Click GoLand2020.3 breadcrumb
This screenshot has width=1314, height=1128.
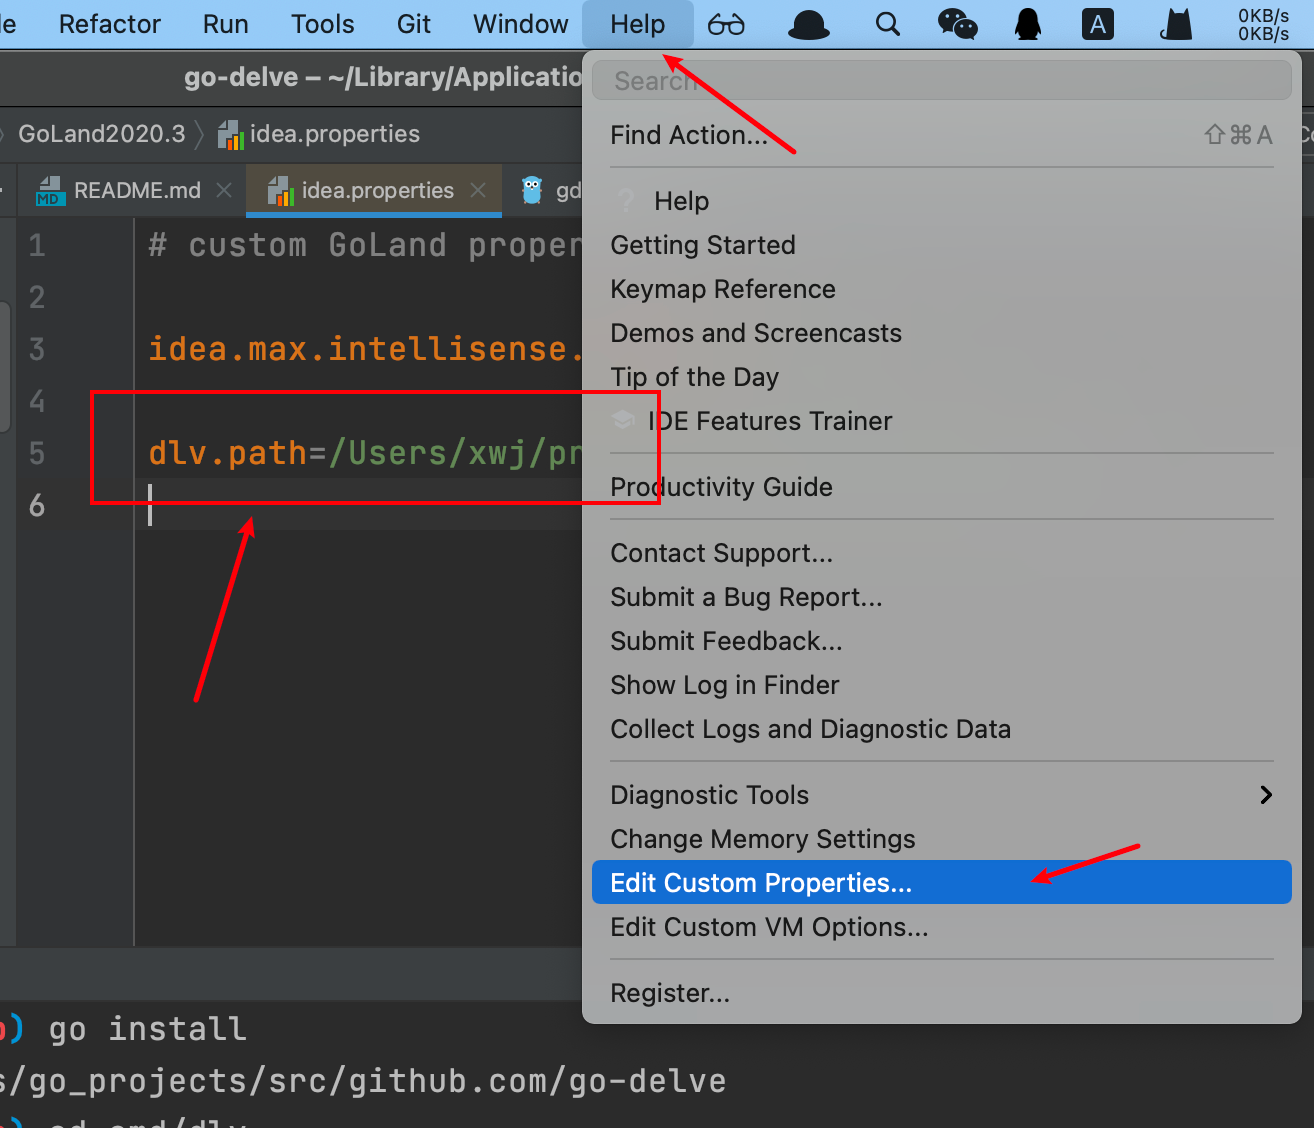pyautogui.click(x=102, y=134)
